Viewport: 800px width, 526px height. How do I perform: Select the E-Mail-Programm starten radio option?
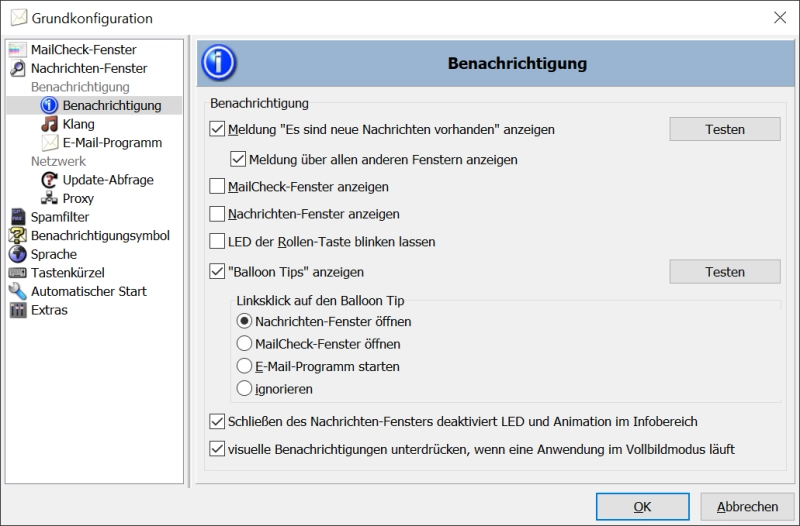244,366
